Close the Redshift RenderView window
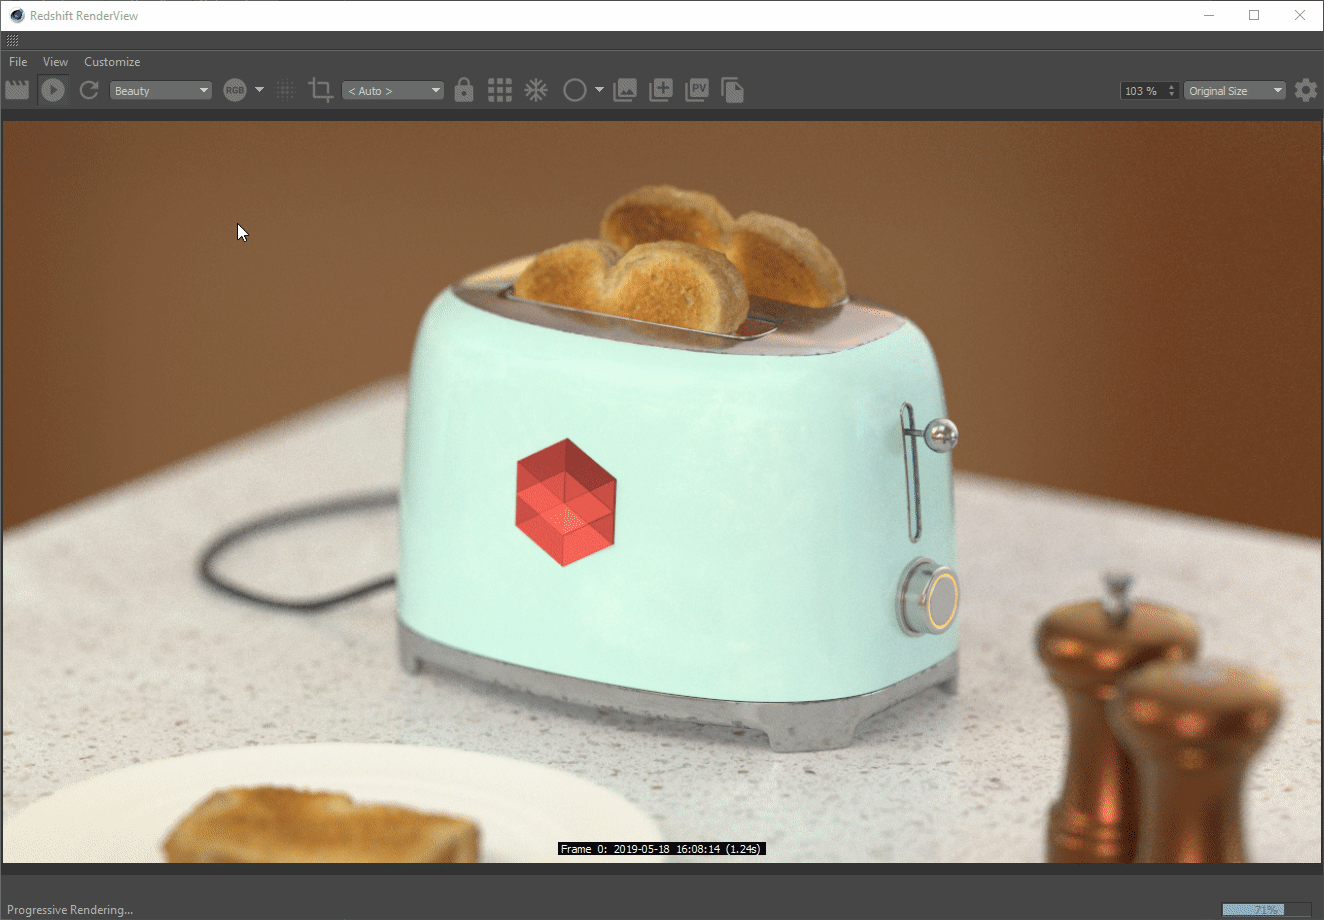This screenshot has width=1324, height=920. [1300, 15]
